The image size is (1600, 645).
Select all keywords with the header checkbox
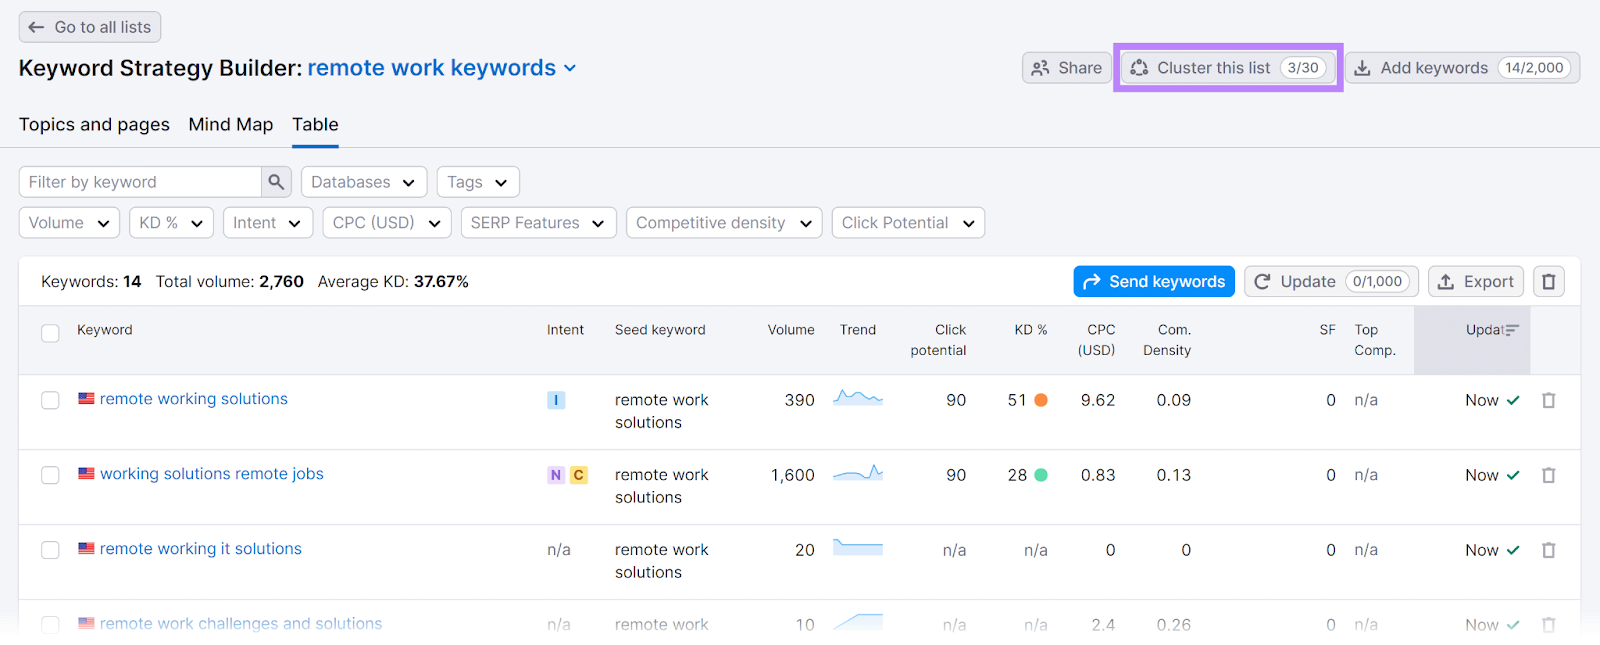pos(50,333)
